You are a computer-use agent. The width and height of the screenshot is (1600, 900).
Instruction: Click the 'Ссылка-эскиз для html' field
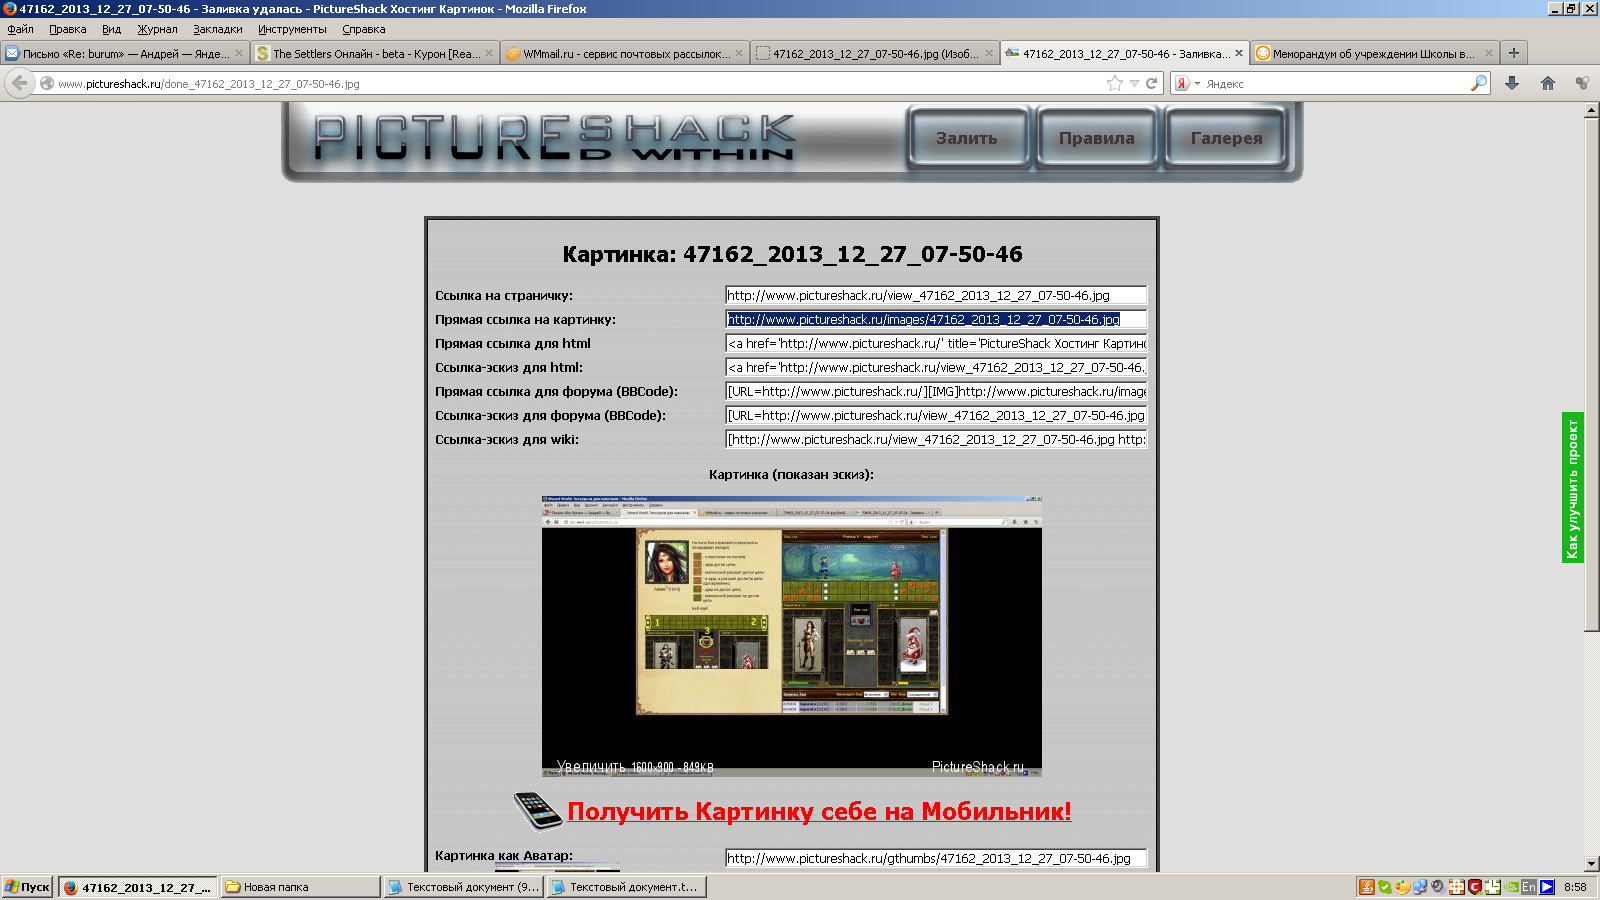pos(936,367)
